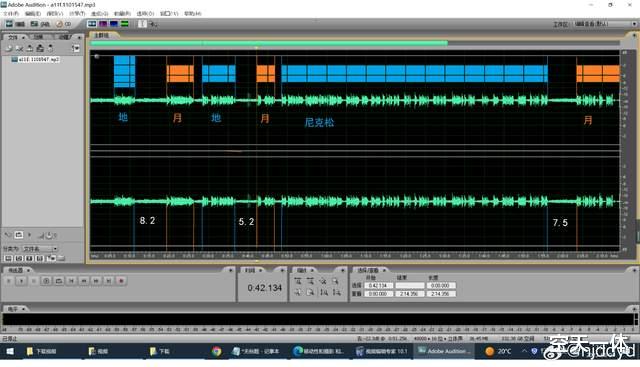Click the green navigation bar above waveform
This screenshot has height=367, width=640.
point(269,43)
